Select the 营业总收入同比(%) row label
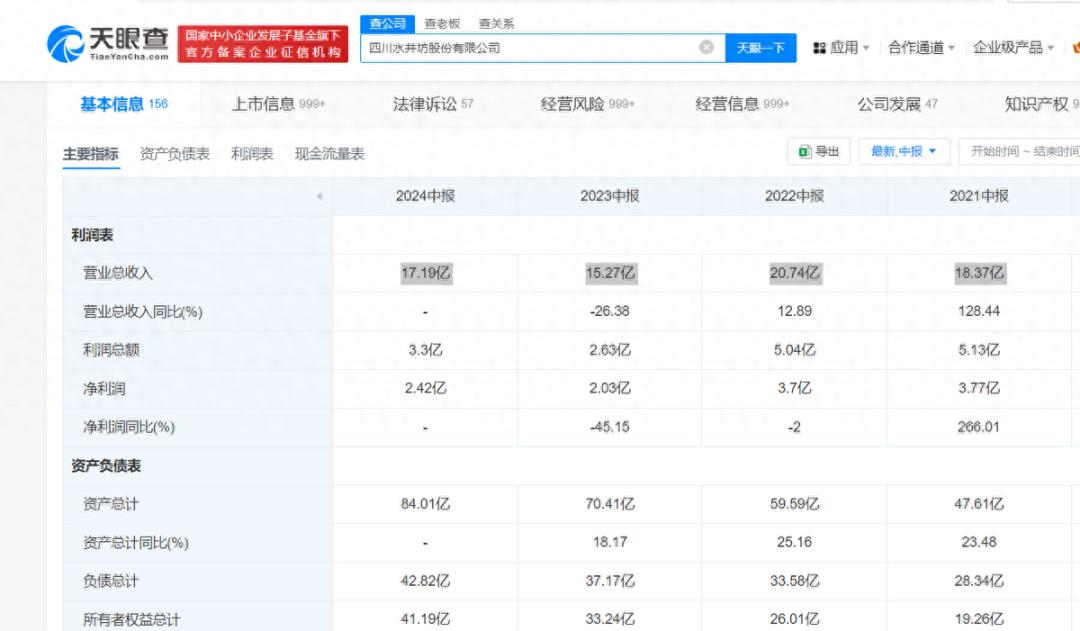1080x631 pixels. coord(143,311)
